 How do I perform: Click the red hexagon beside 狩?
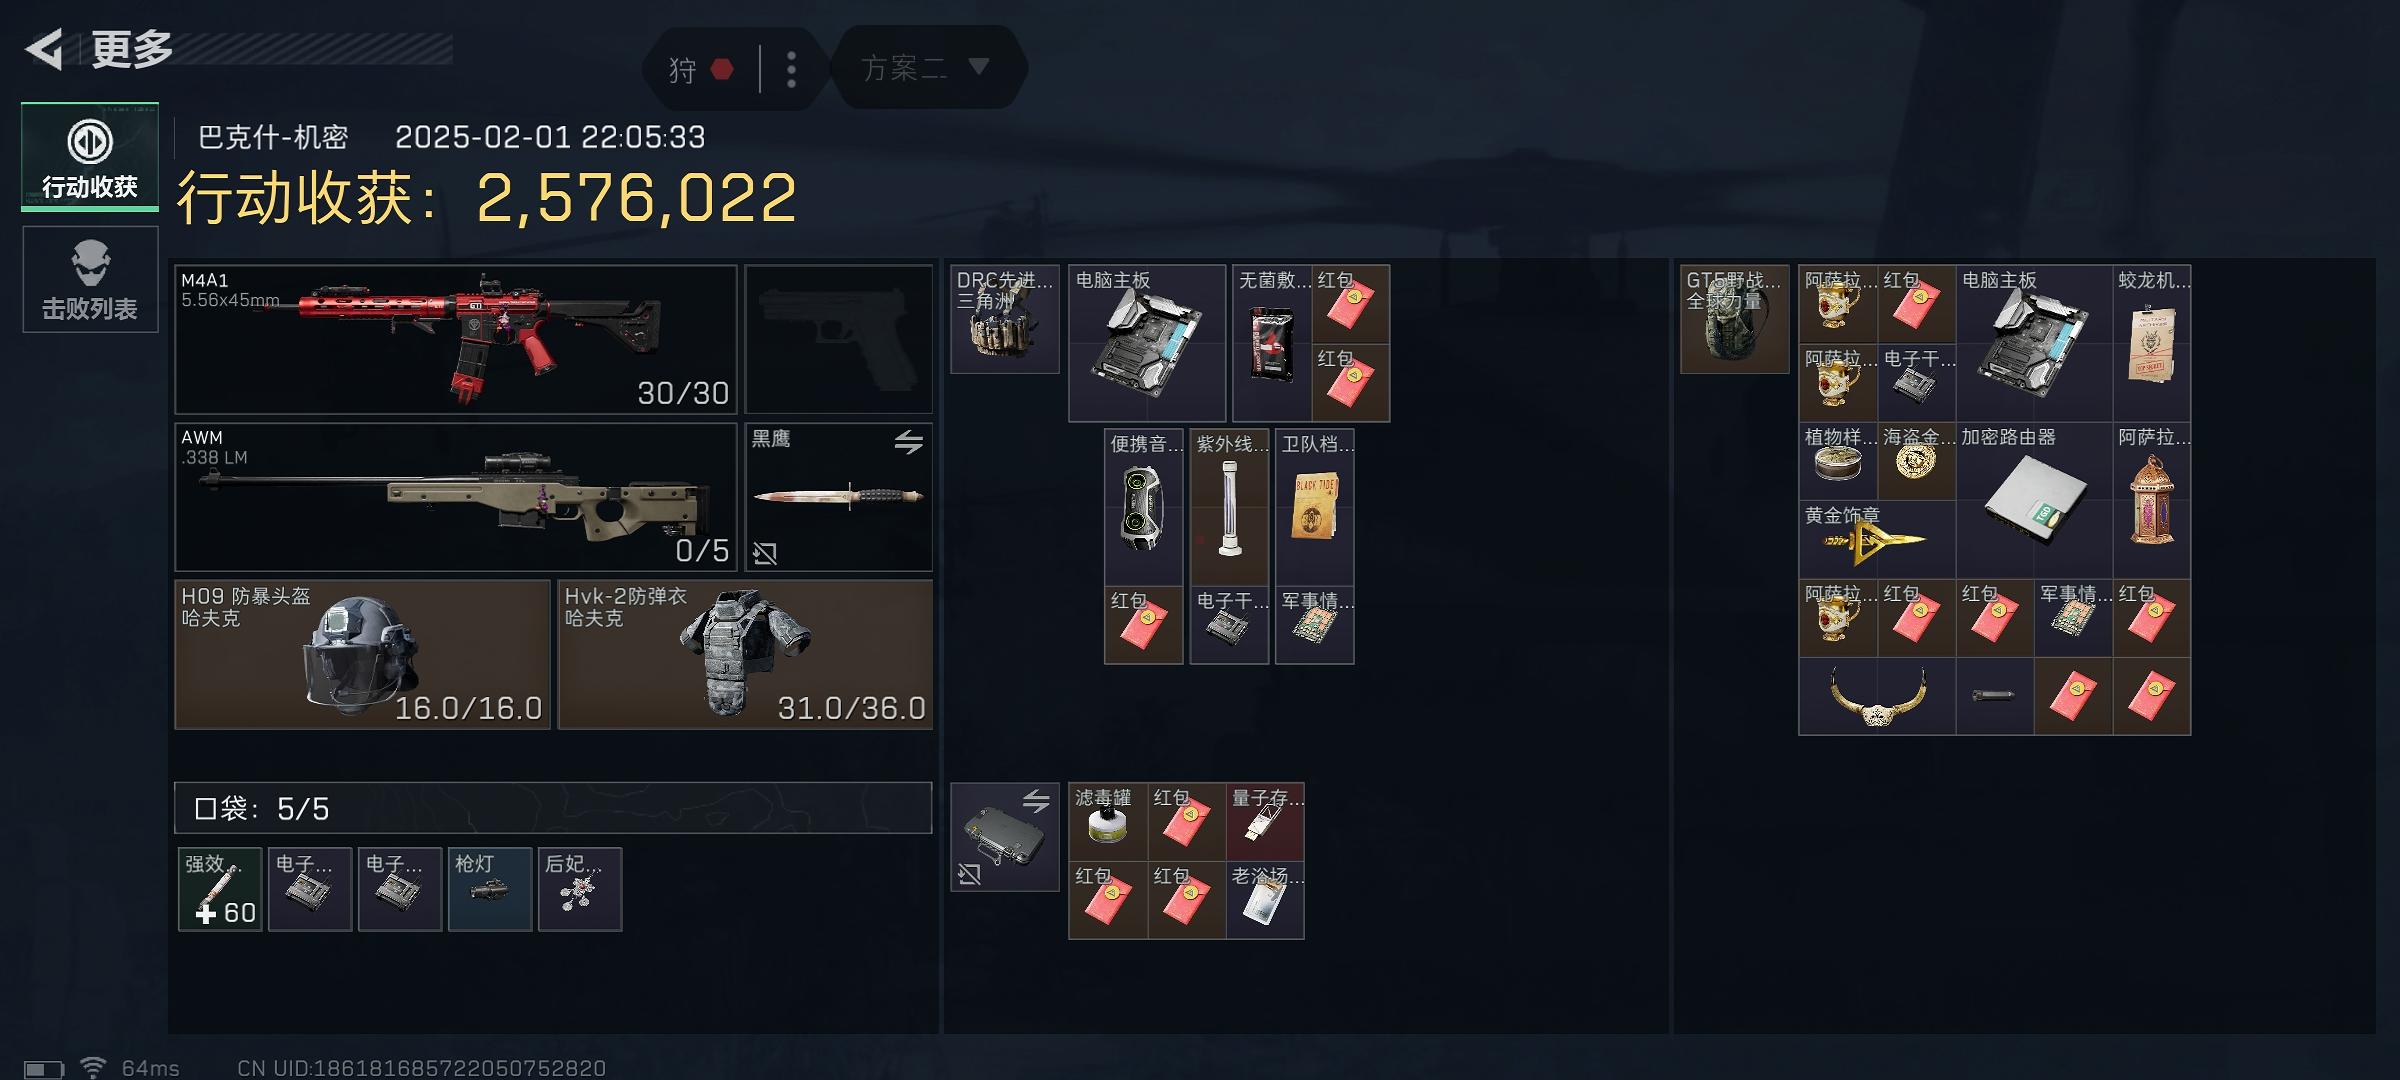click(x=722, y=69)
